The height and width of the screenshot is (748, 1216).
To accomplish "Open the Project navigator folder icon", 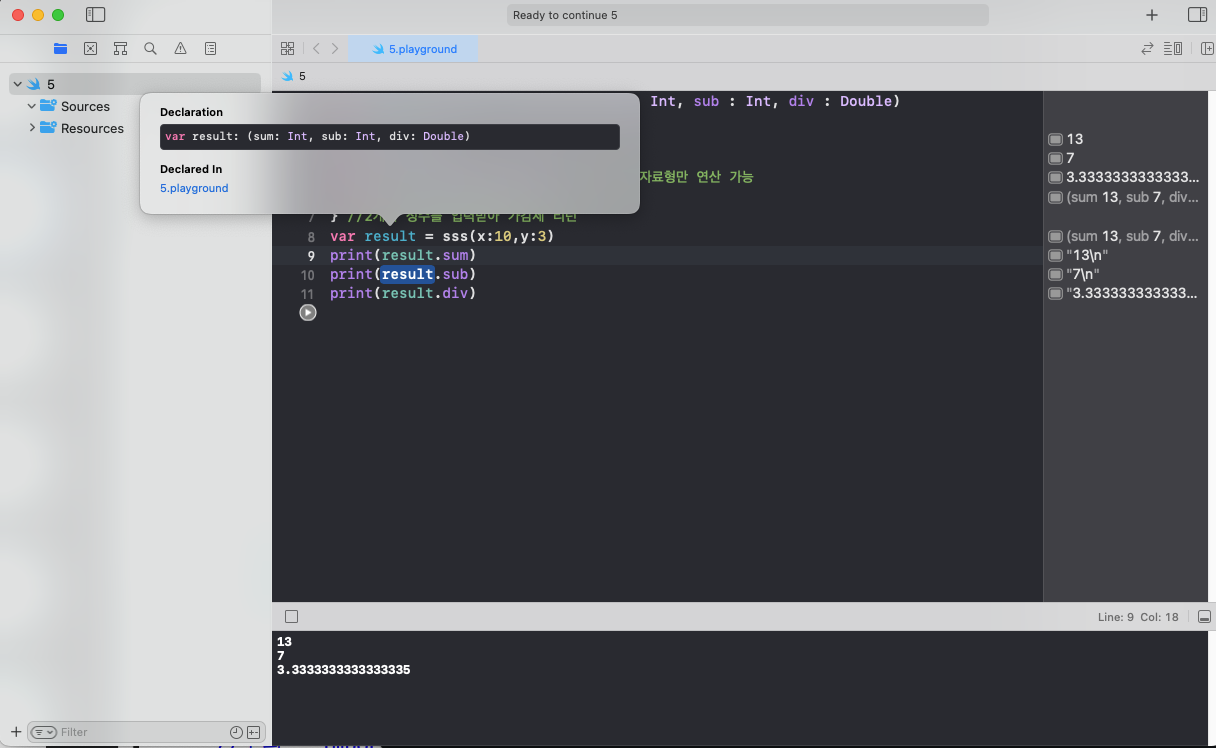I will coord(61,48).
